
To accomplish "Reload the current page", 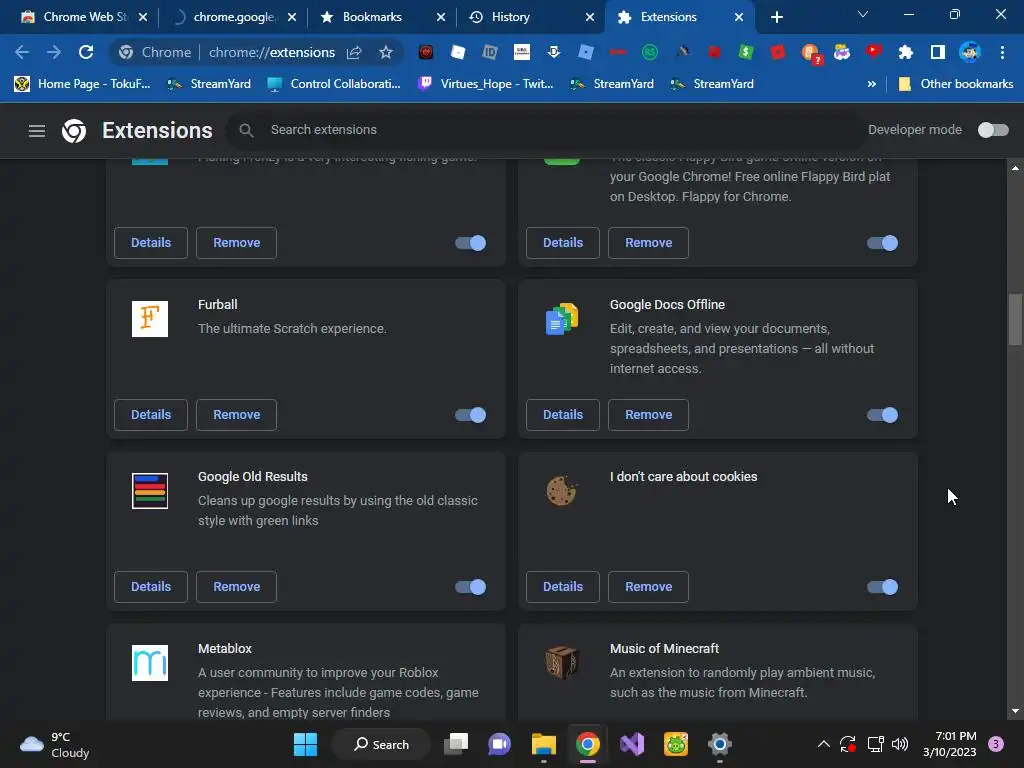I will 86,52.
